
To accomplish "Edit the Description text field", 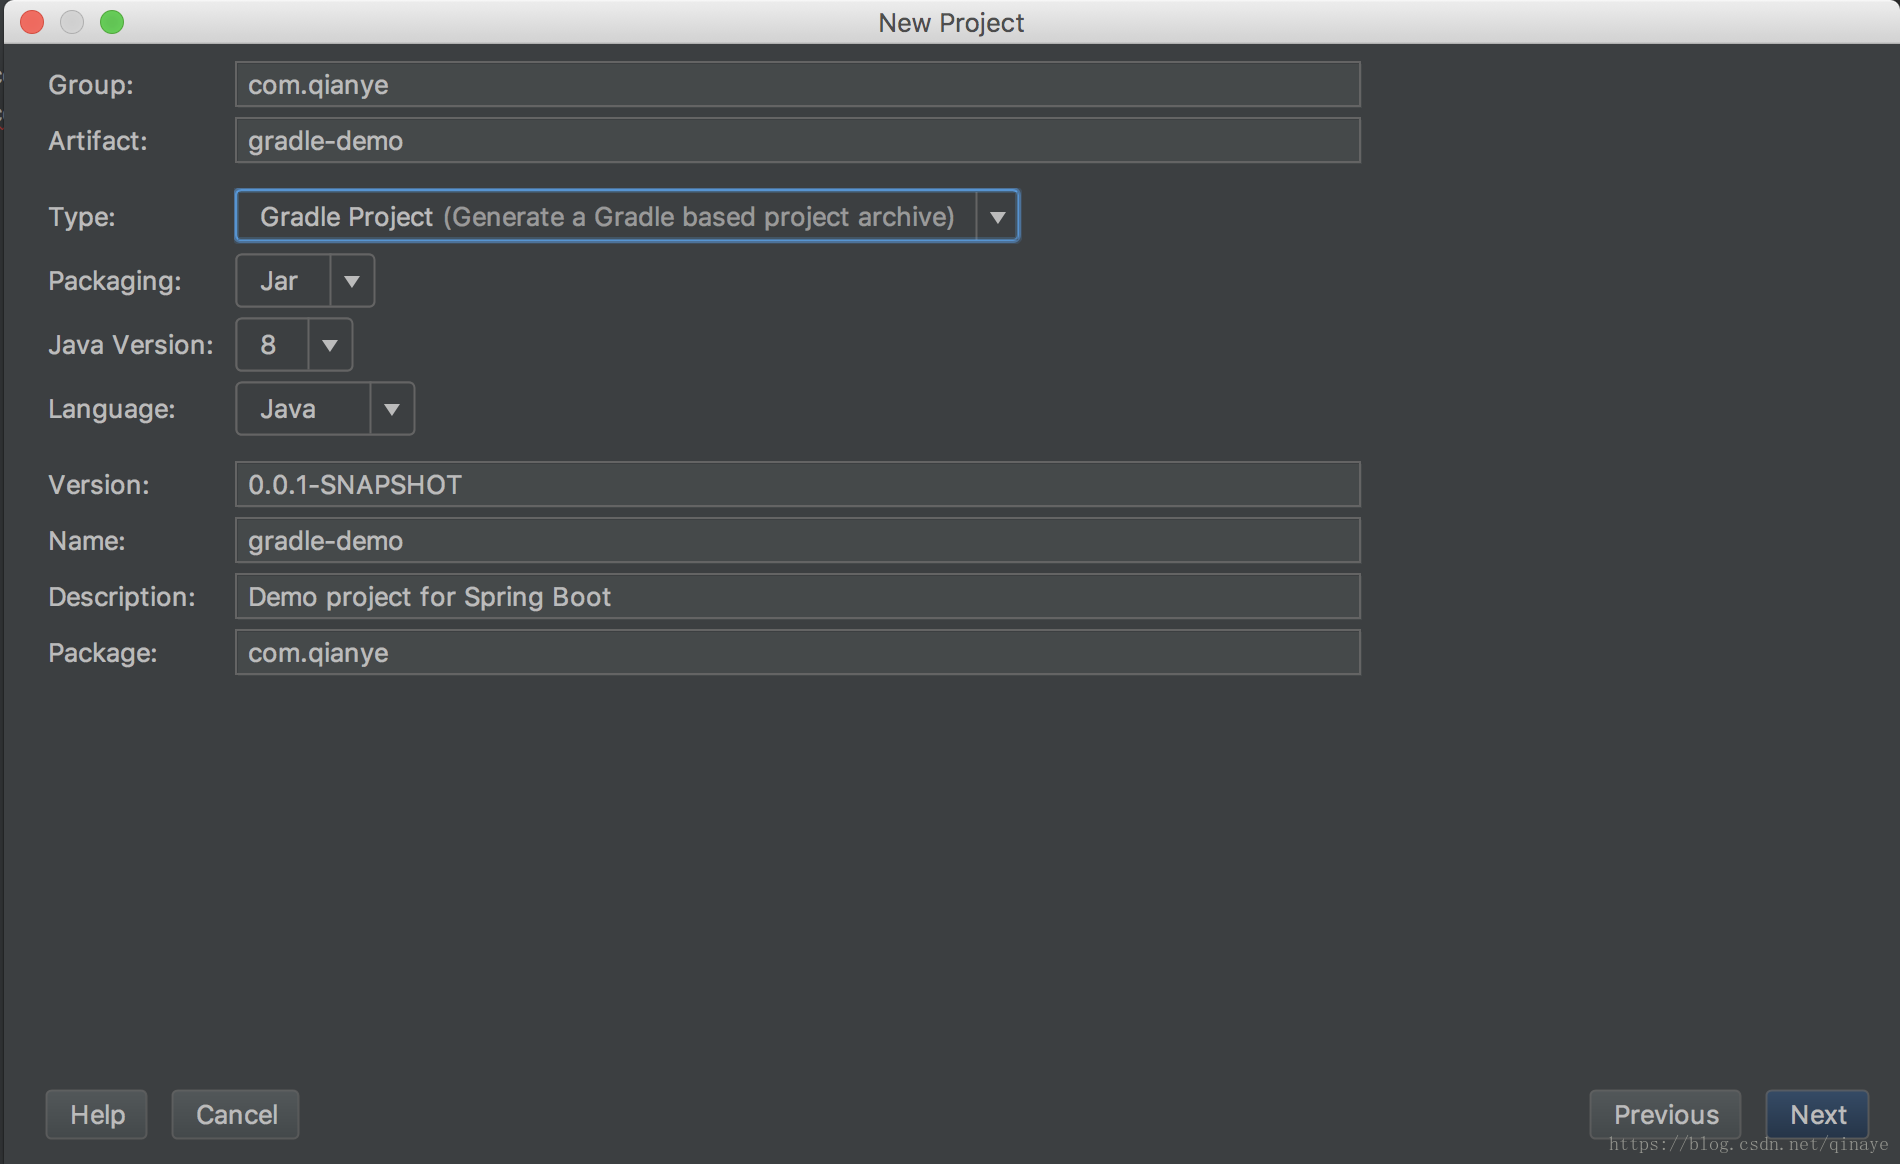I will [797, 597].
